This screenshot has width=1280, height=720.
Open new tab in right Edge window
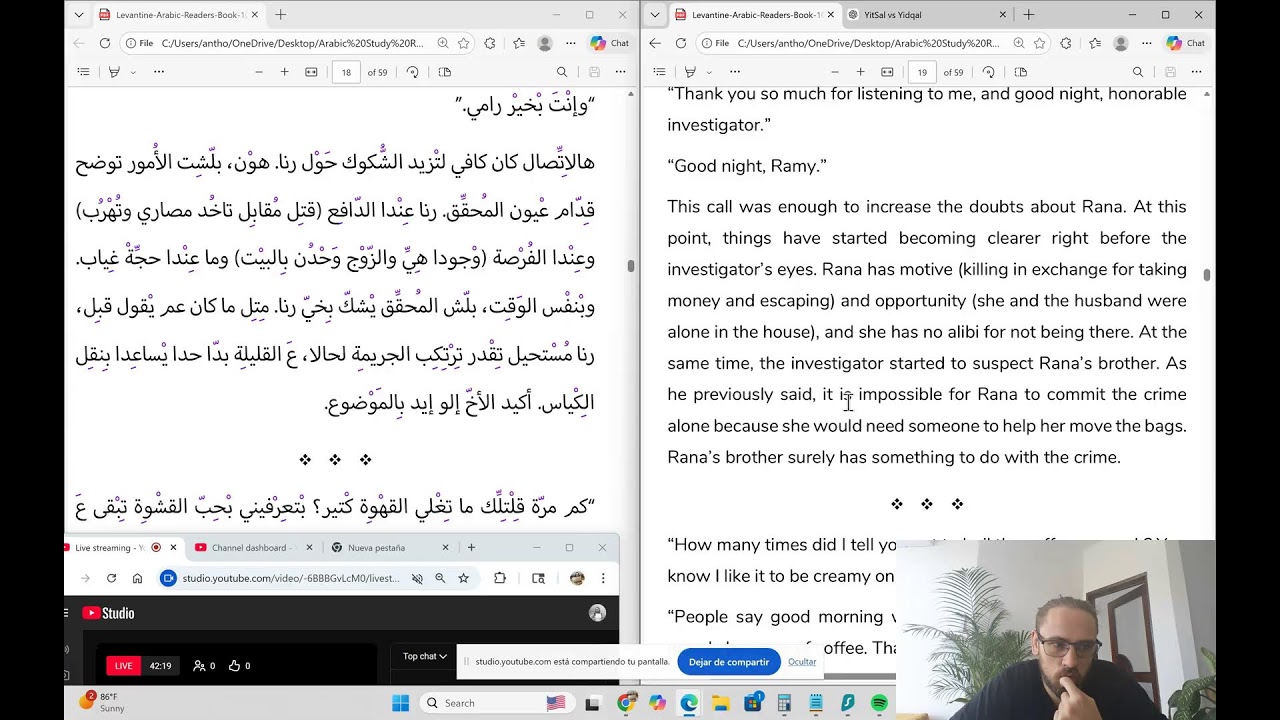click(1028, 15)
